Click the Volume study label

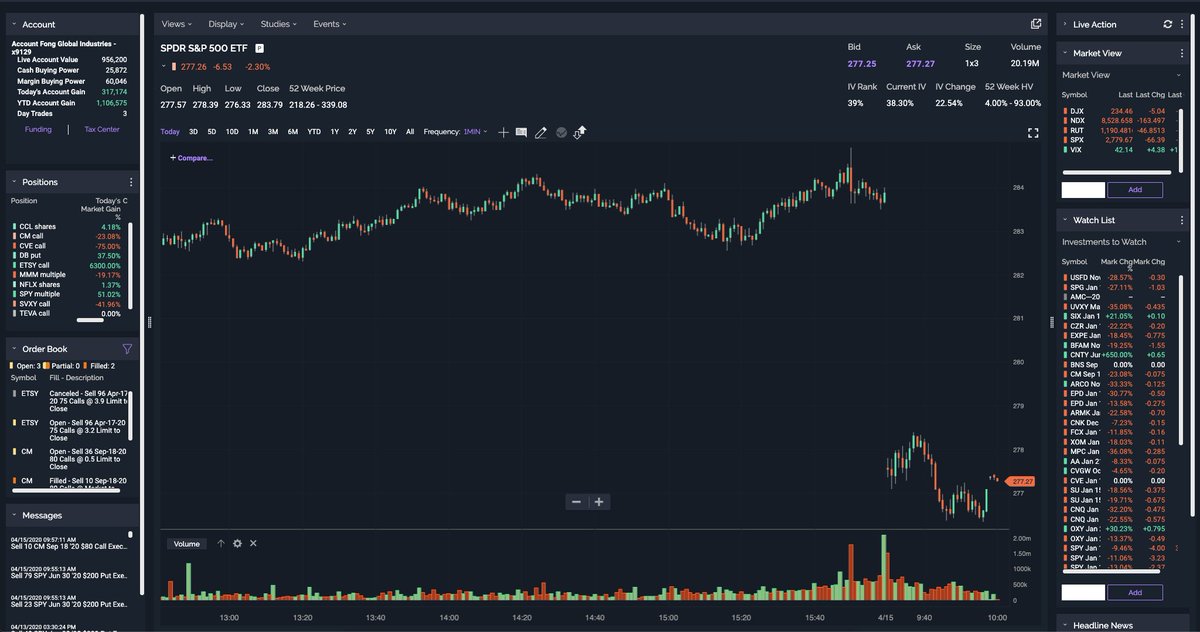187,544
